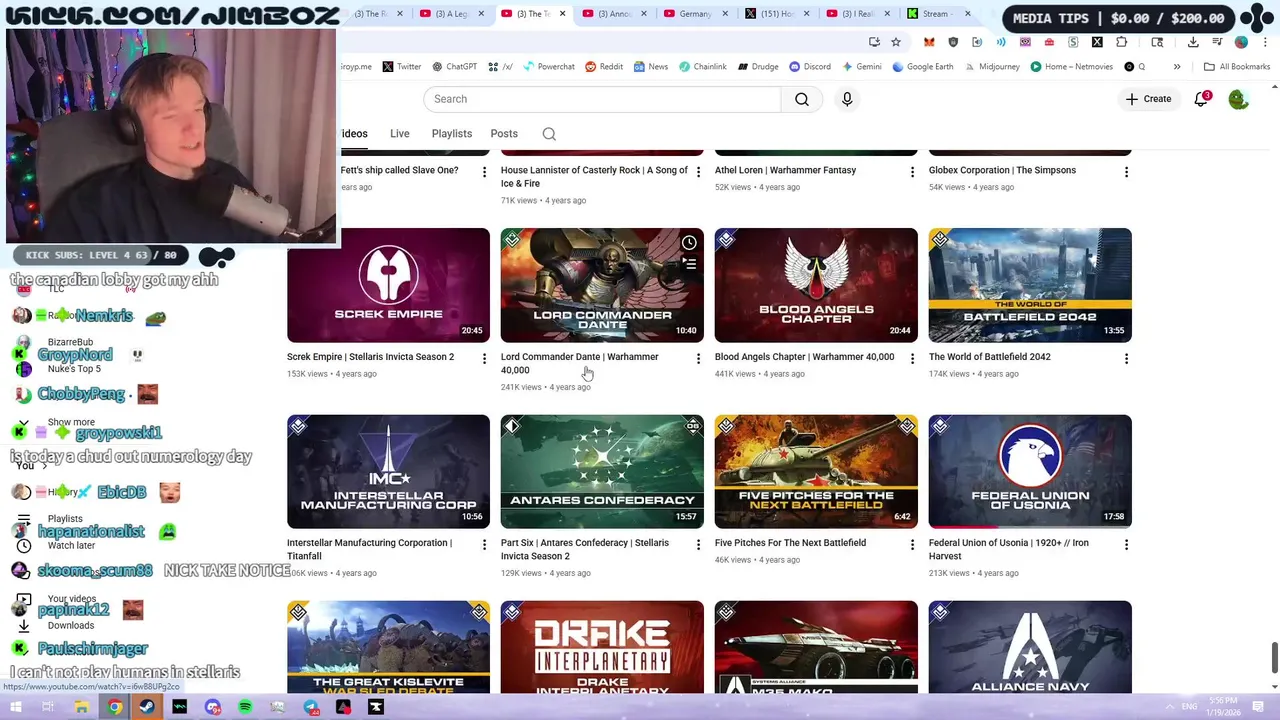Click Add to queue icon on Dante thumbnail
The width and height of the screenshot is (1280, 720).
tap(689, 264)
